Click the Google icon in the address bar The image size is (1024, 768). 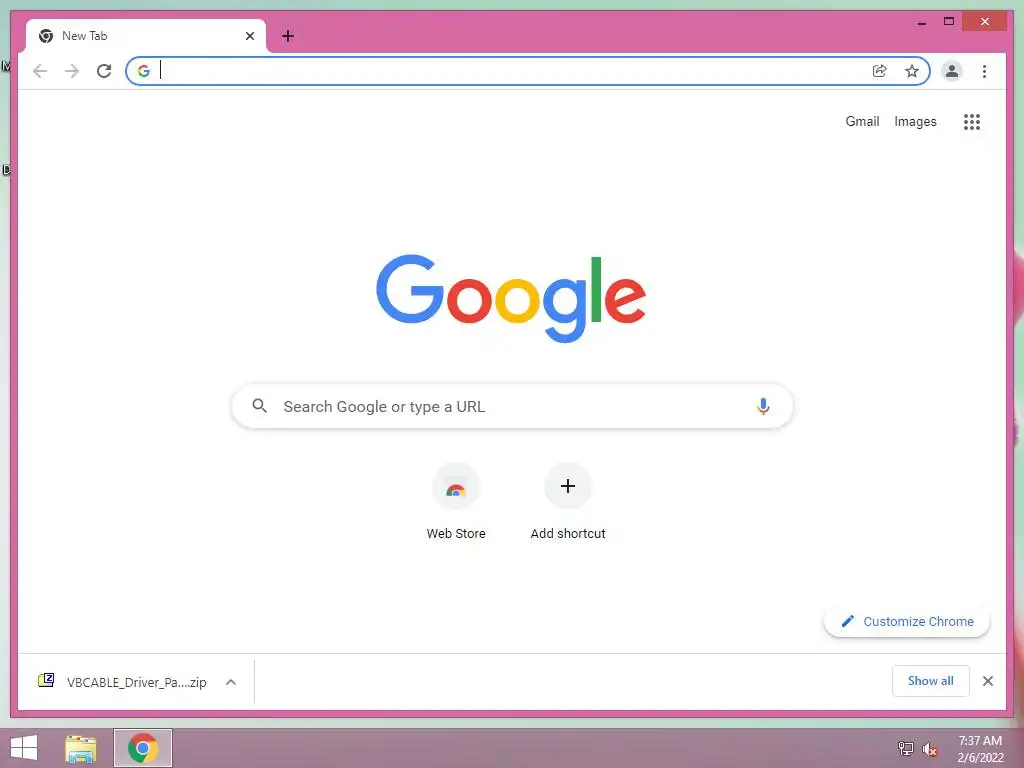tap(144, 71)
